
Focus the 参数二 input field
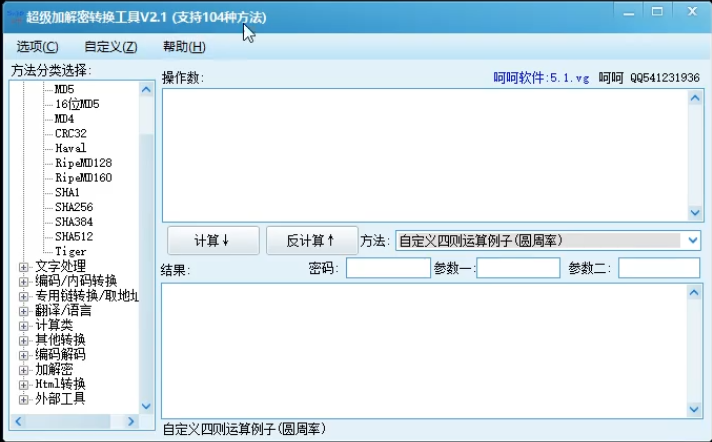pyautogui.click(x=658, y=268)
